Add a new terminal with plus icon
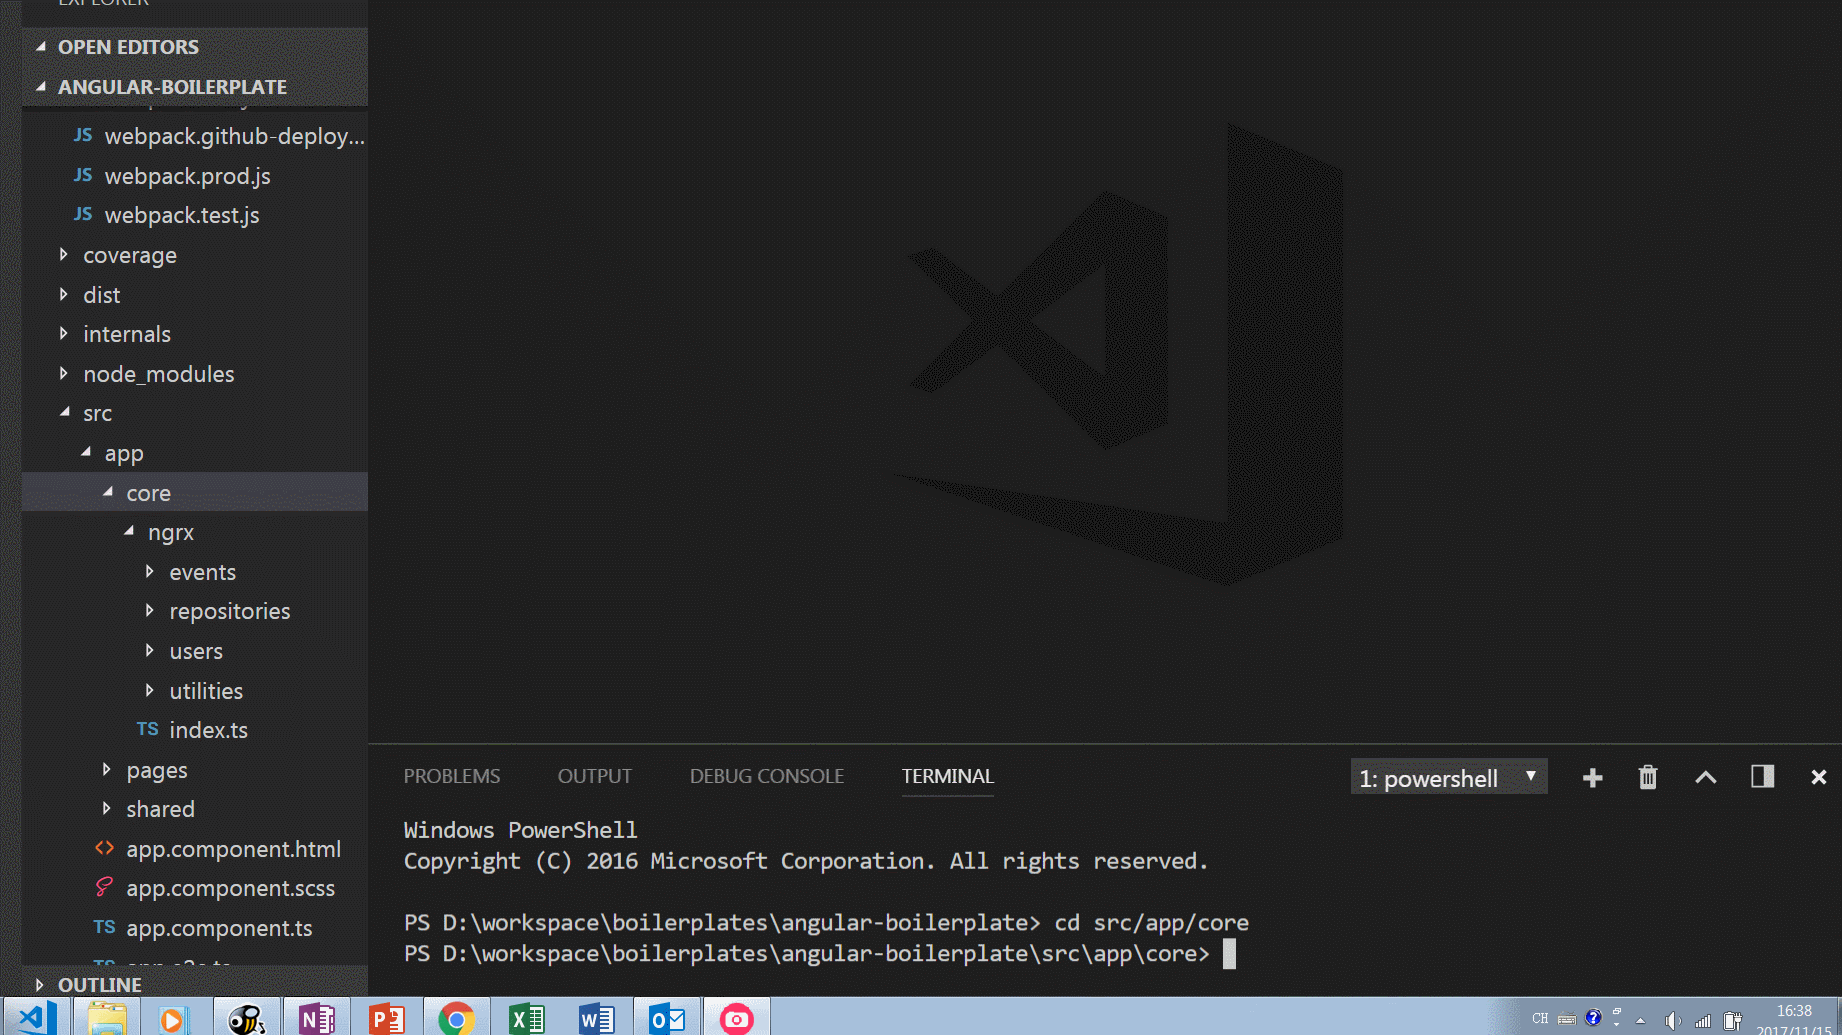The image size is (1842, 1035). [x=1593, y=778]
